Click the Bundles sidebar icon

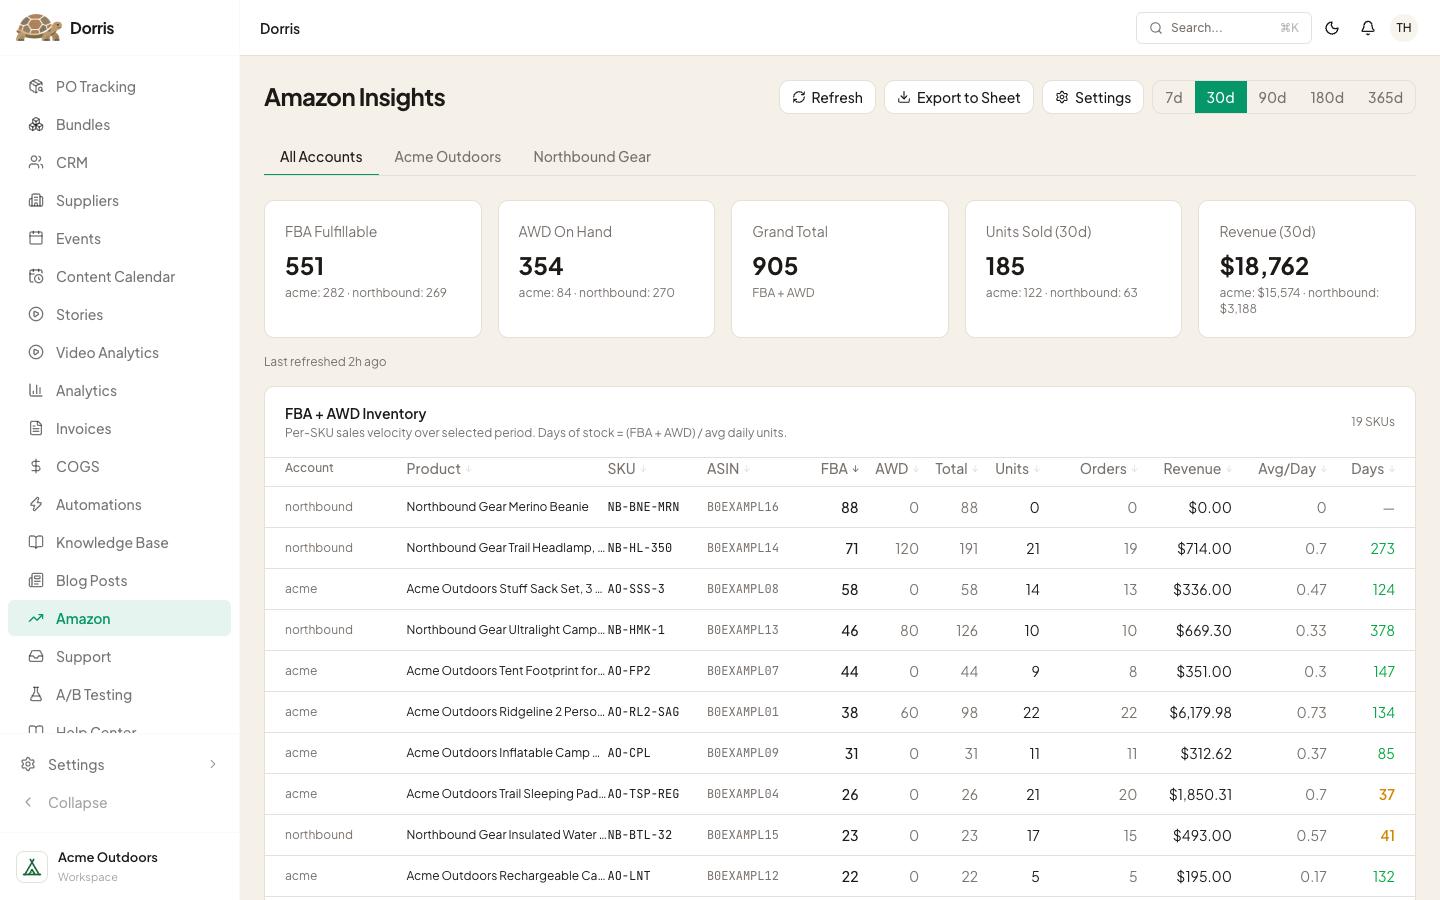36,125
